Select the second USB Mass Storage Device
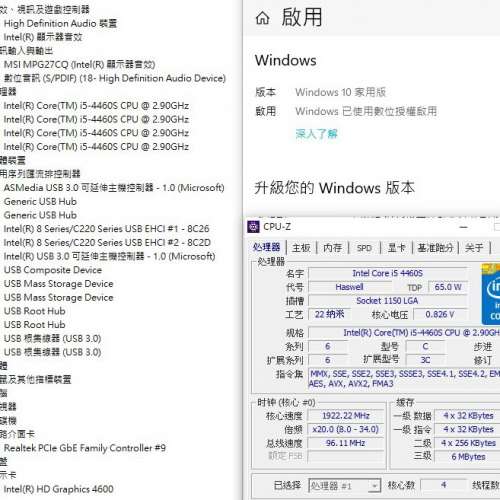The image size is (500, 500). tap(59, 297)
